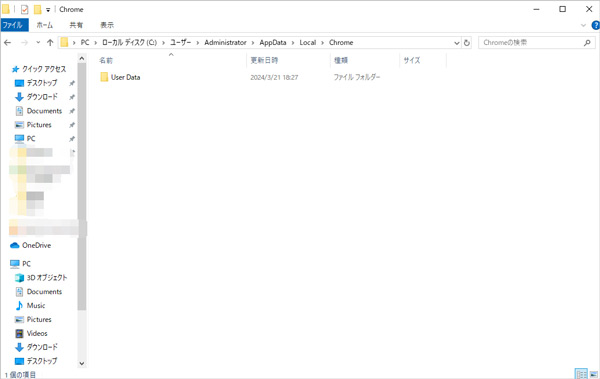
Task: Expand the ribbon with the chevron
Action: 583,25
